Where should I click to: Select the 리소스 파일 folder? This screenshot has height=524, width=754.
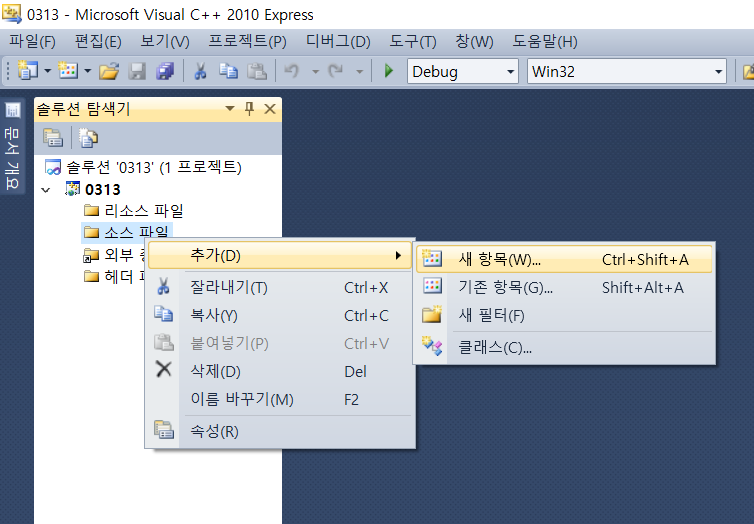[144, 211]
